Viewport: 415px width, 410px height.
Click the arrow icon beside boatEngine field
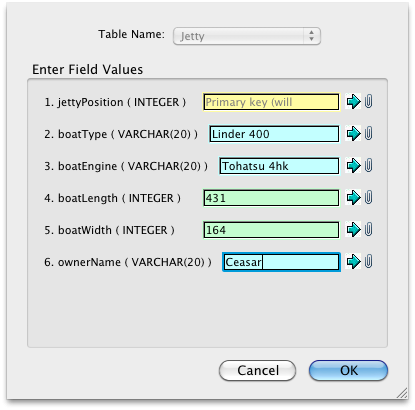(x=353, y=165)
